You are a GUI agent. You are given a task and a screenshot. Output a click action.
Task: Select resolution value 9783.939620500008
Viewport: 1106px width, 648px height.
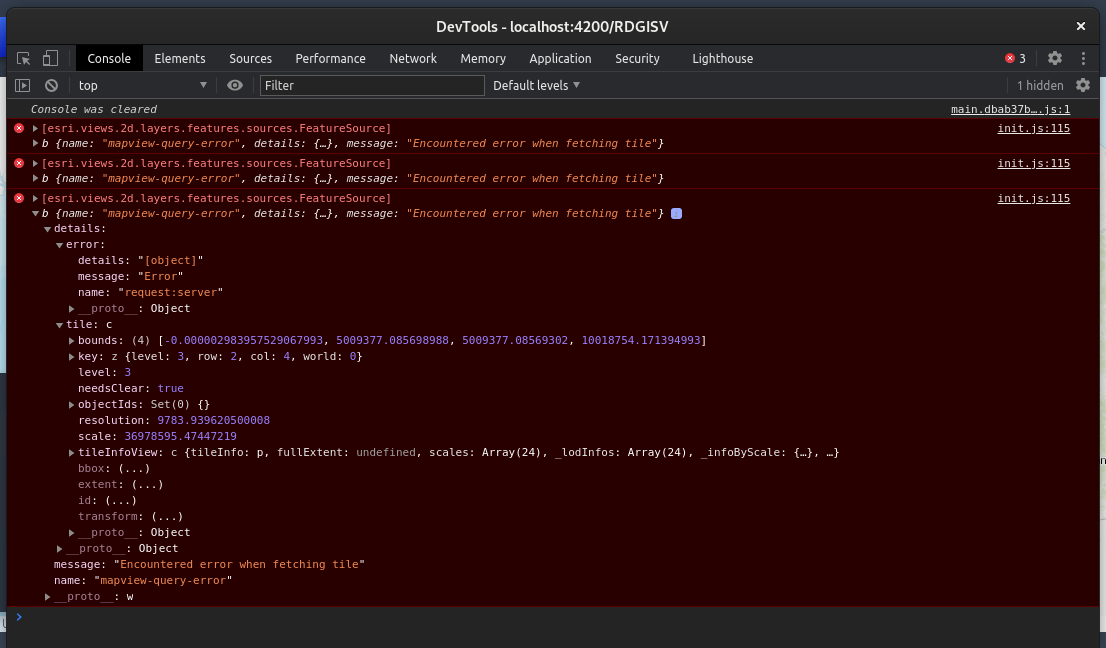pos(214,421)
